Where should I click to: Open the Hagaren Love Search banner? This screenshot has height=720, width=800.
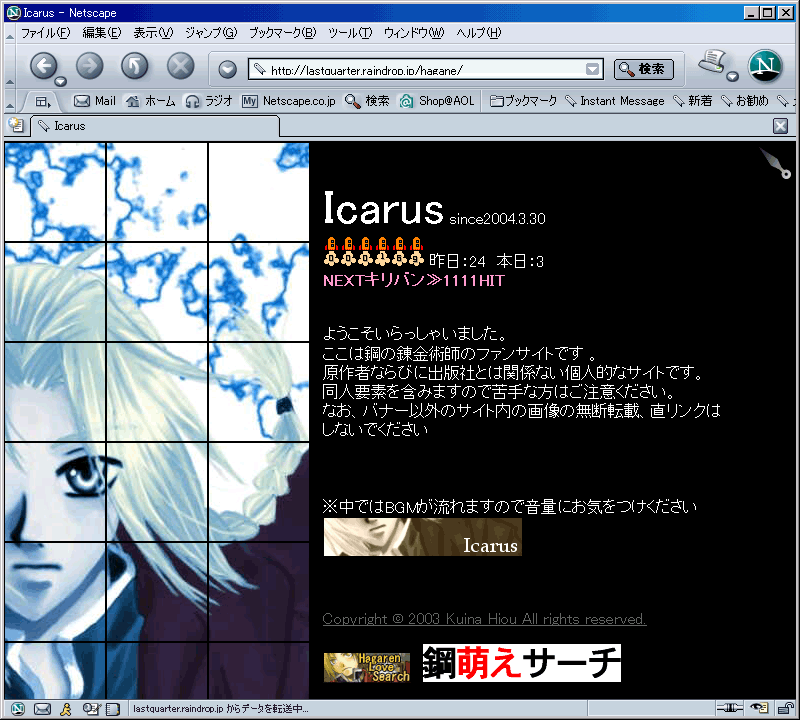367,667
